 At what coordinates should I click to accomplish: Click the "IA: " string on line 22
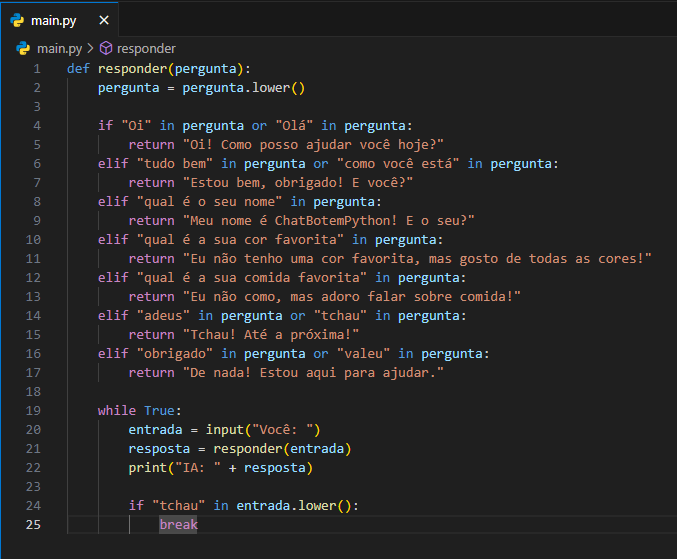(198, 467)
